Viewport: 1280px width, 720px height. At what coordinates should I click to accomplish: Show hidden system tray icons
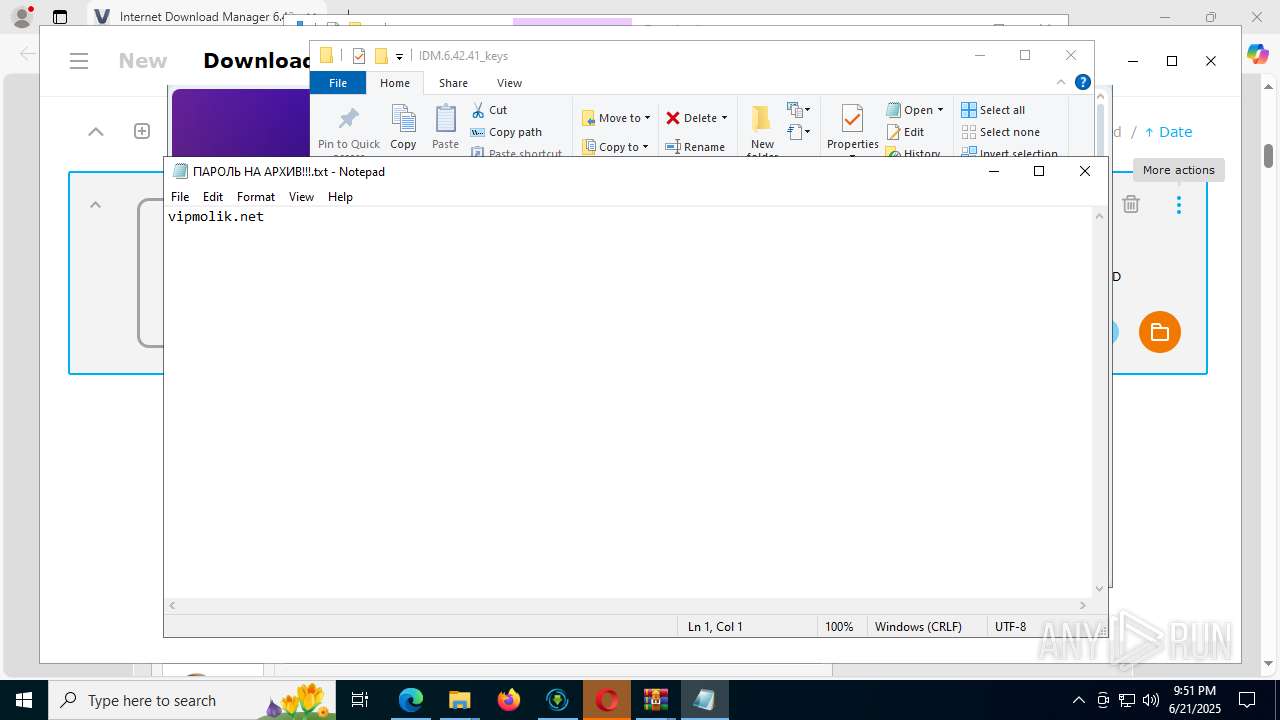(x=1078, y=700)
